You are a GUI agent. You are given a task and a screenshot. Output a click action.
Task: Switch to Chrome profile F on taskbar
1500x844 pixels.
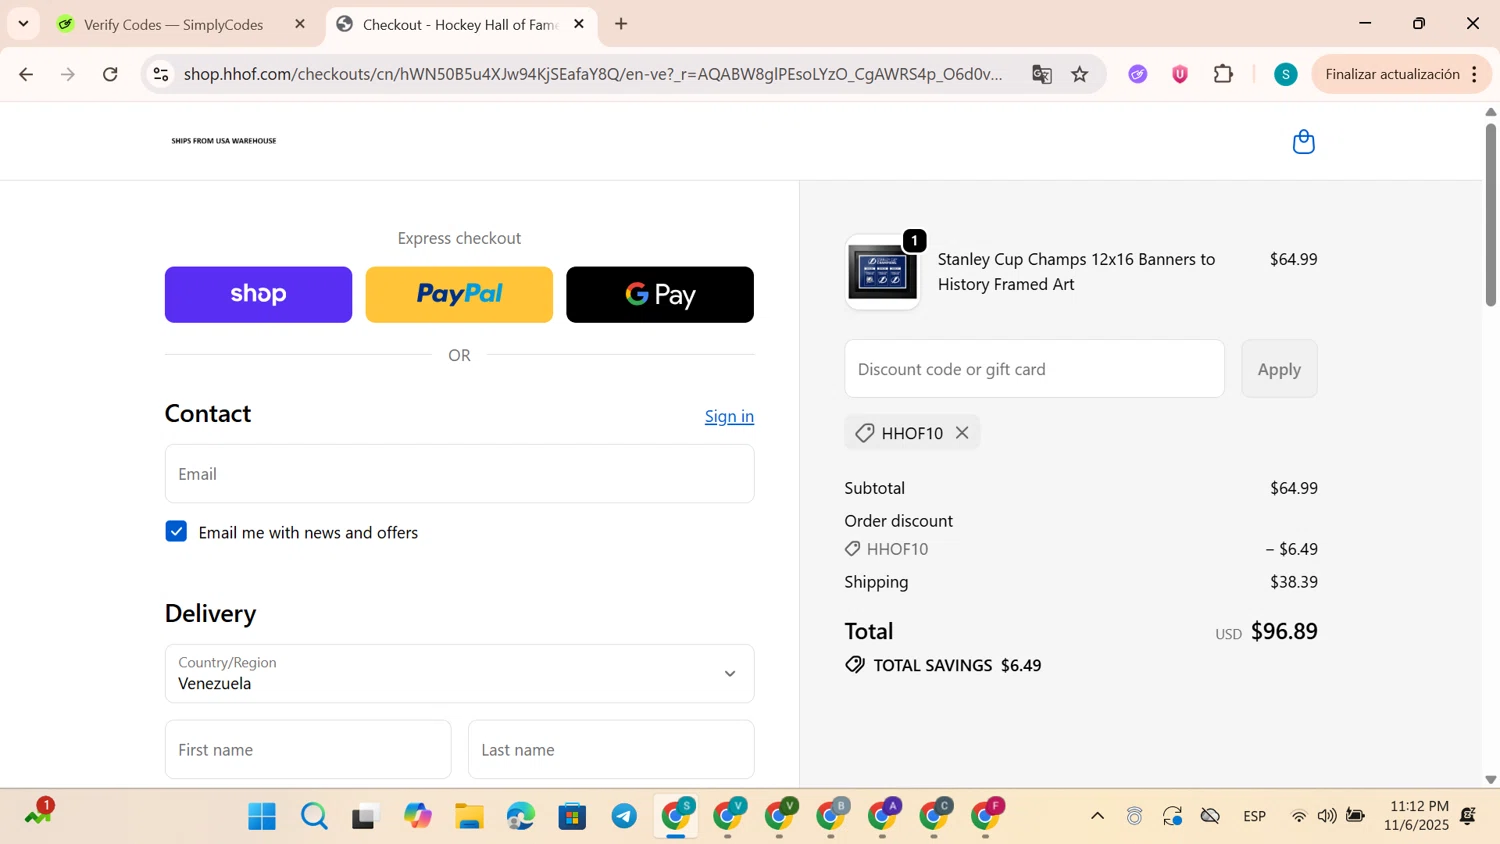(986, 817)
